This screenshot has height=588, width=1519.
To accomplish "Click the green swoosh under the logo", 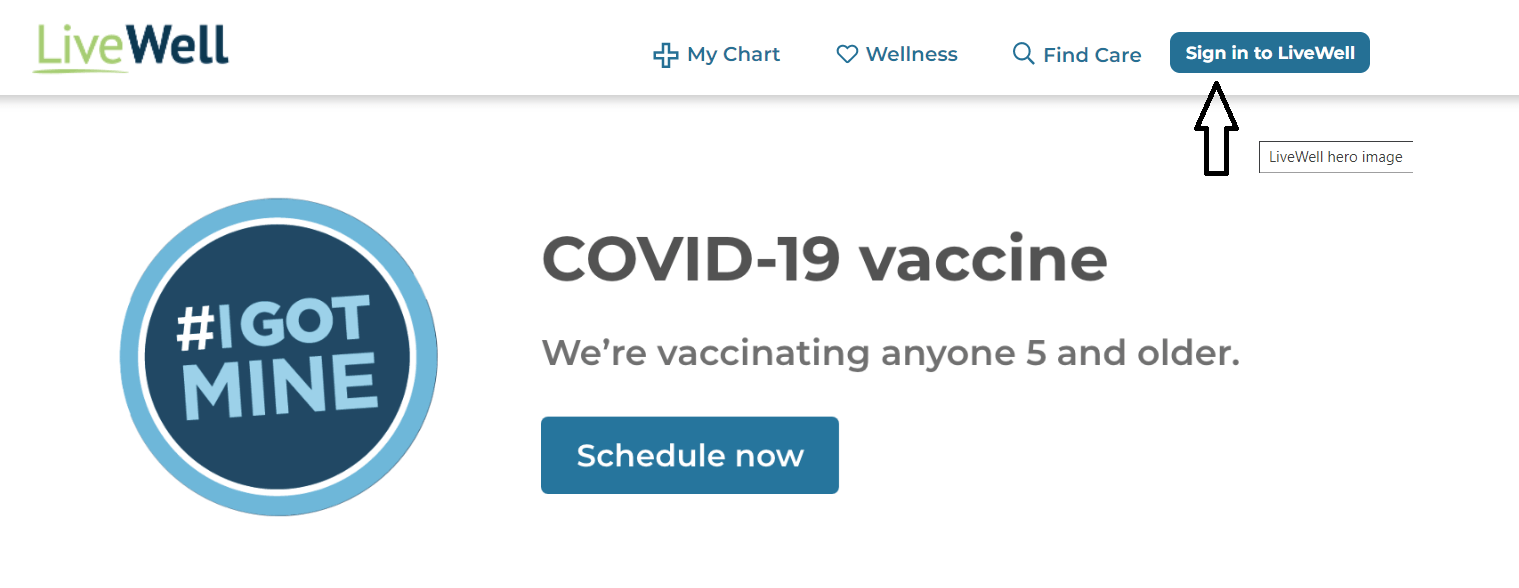I will 80,69.
